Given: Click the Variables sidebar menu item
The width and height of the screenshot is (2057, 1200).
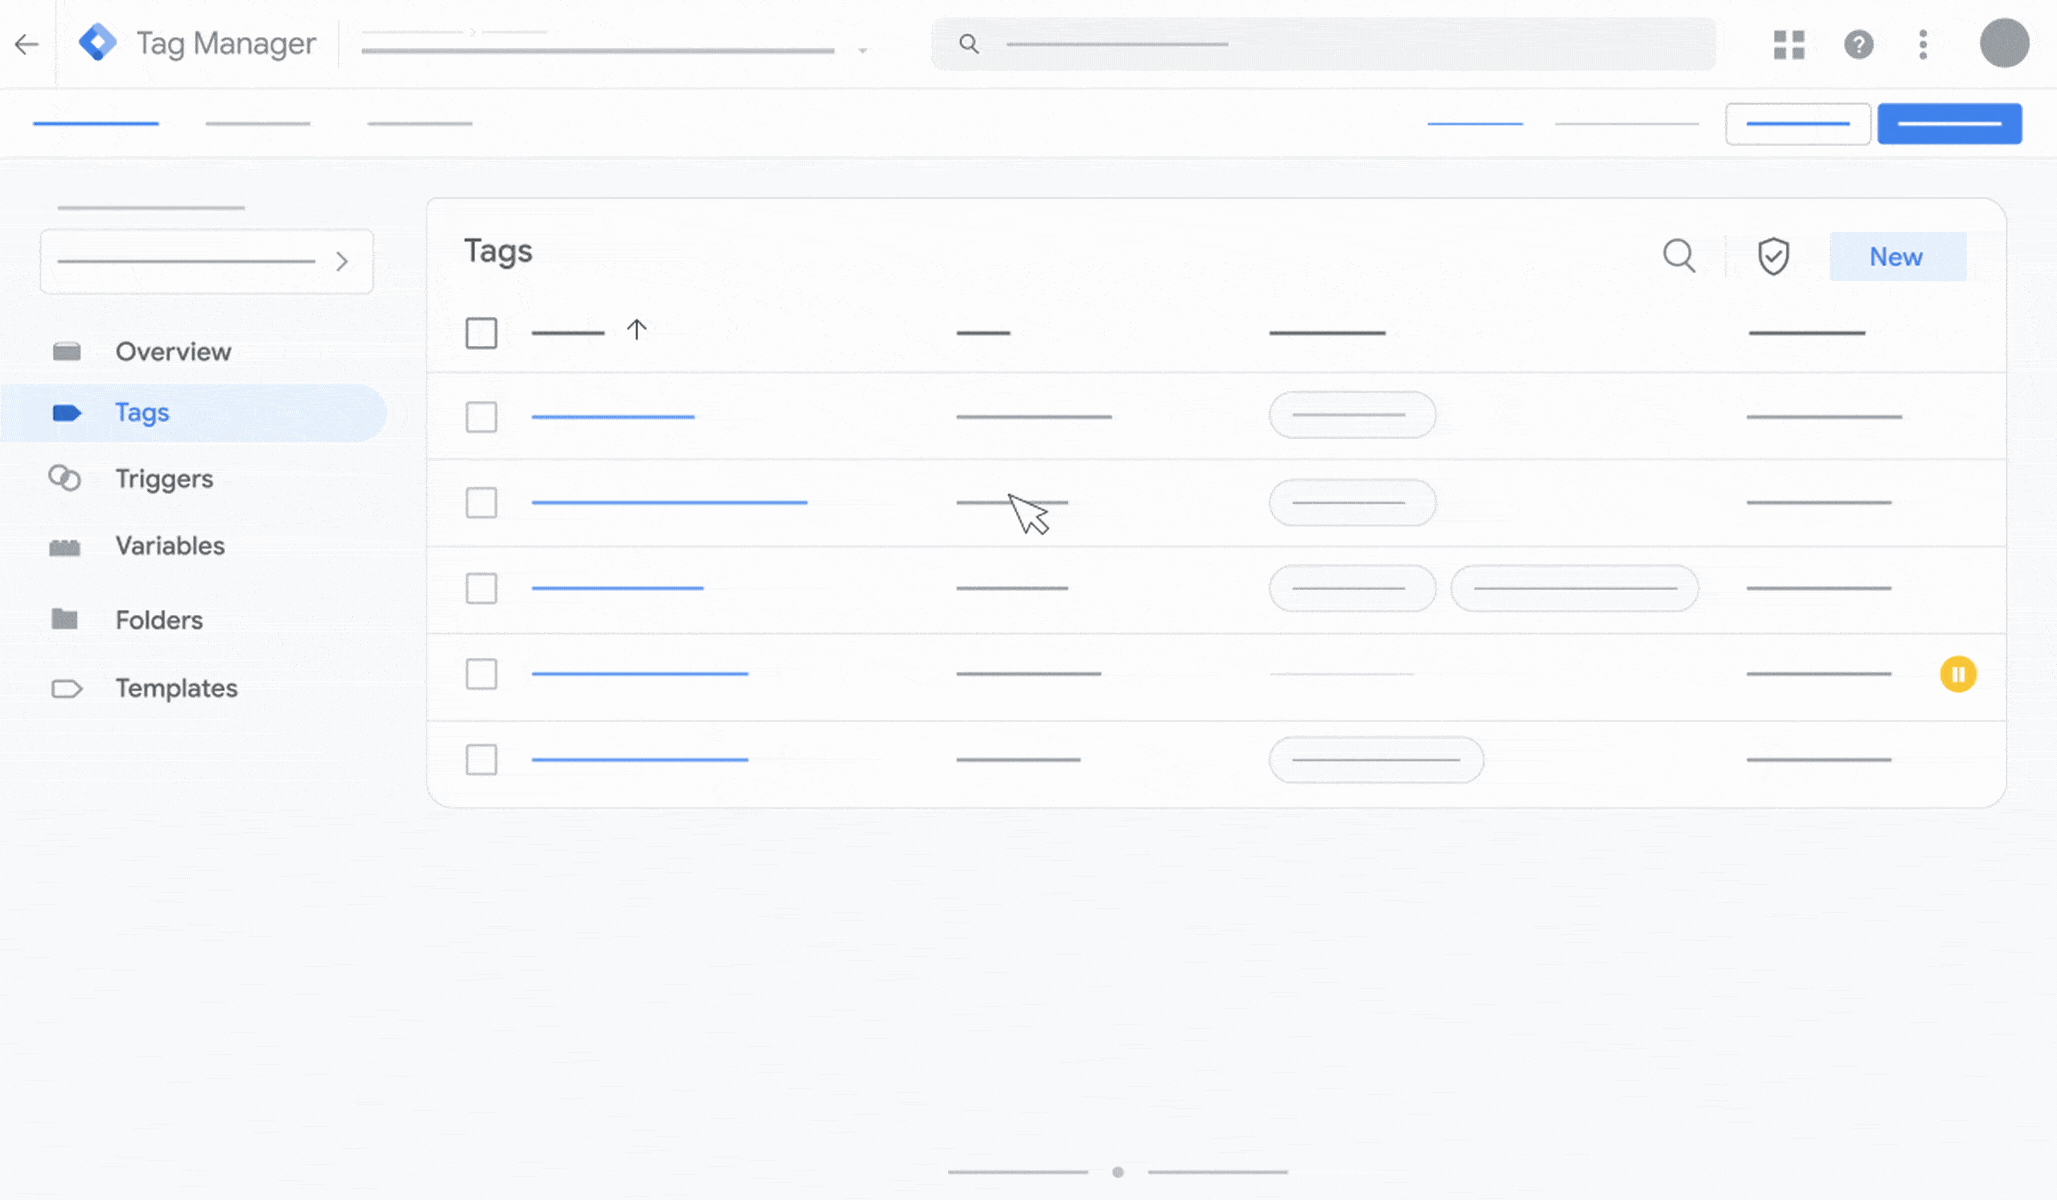Looking at the screenshot, I should (169, 544).
